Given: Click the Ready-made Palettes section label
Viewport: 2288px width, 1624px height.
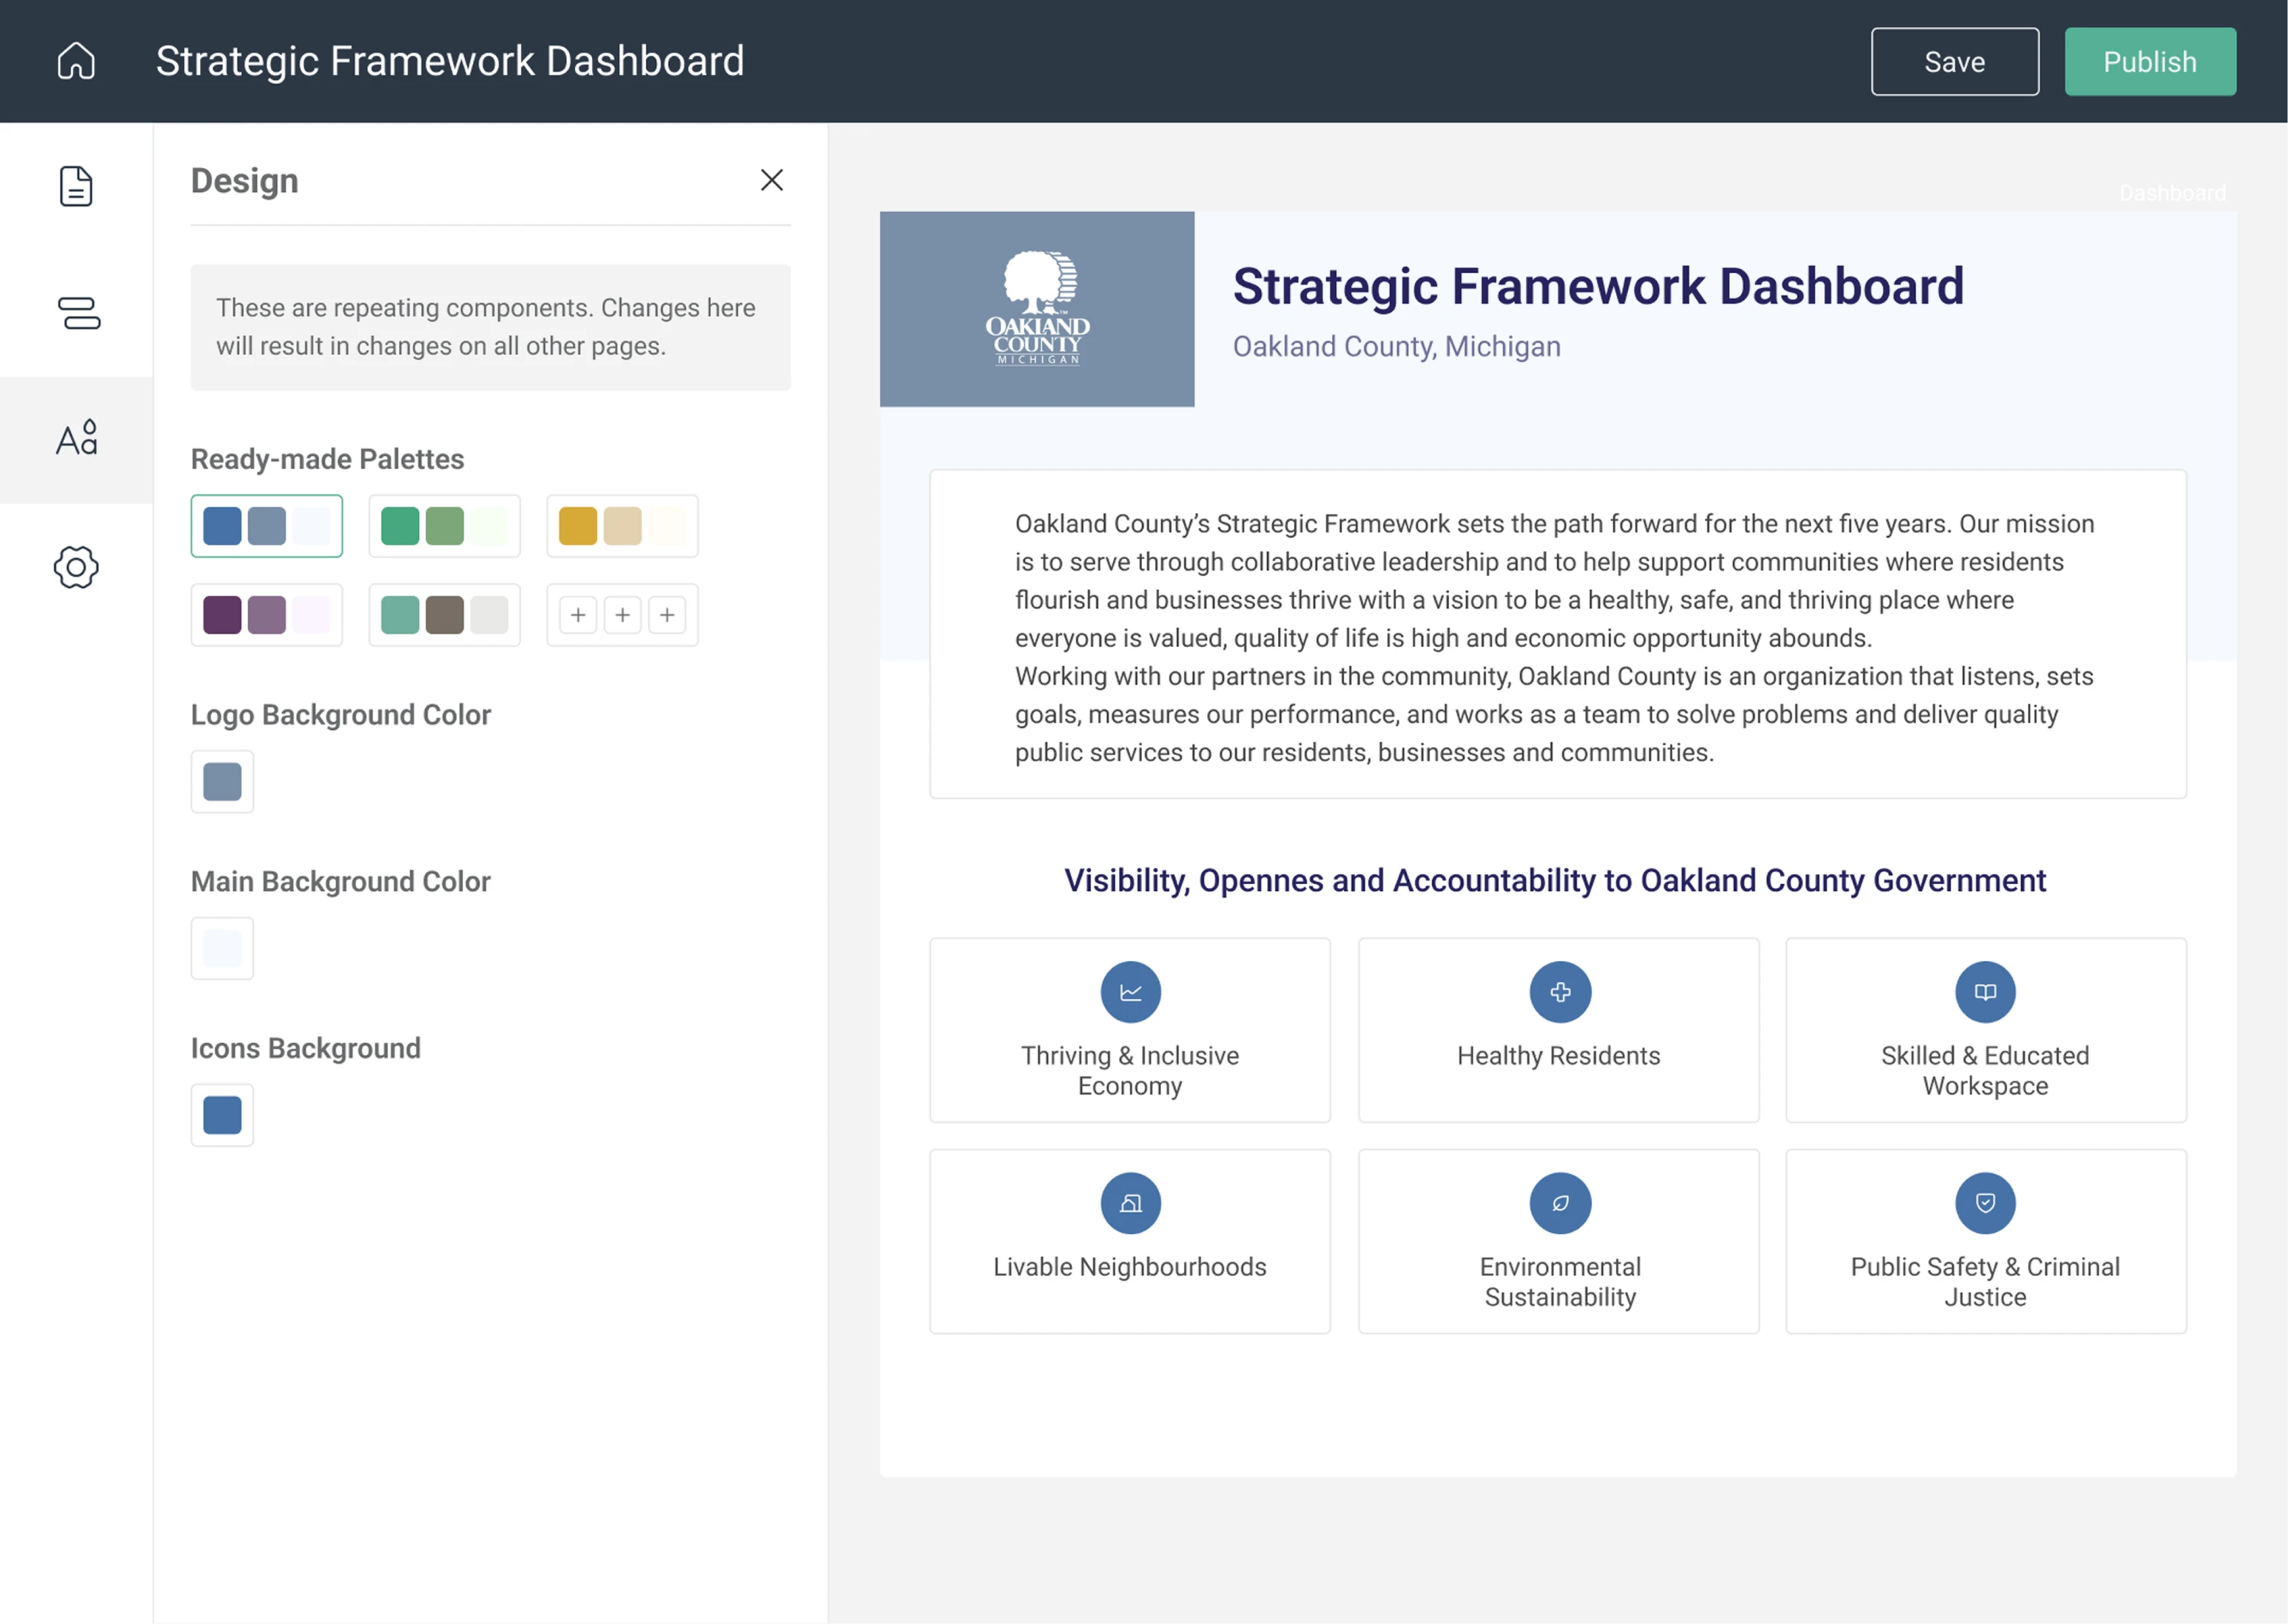Looking at the screenshot, I should click(x=327, y=459).
